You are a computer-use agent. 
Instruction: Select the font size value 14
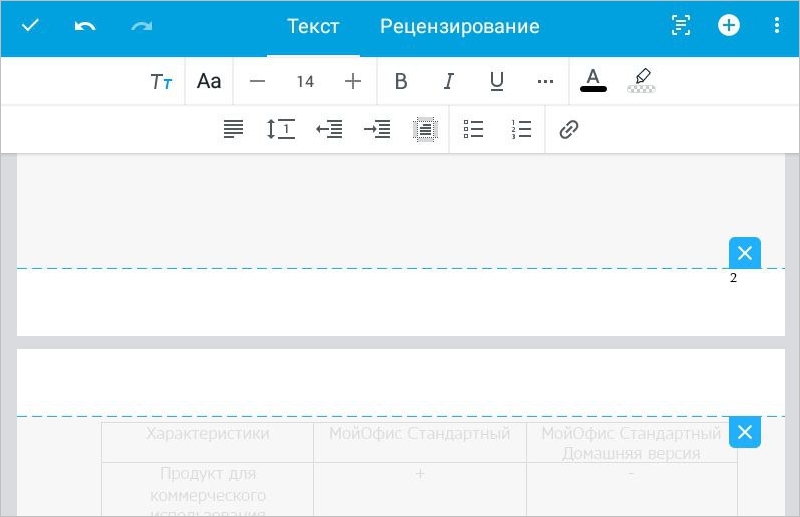[305, 82]
